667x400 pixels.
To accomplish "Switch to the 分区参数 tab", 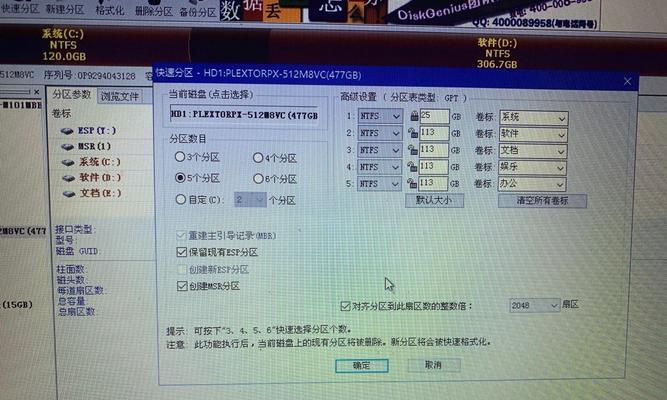I will pyautogui.click(x=71, y=94).
